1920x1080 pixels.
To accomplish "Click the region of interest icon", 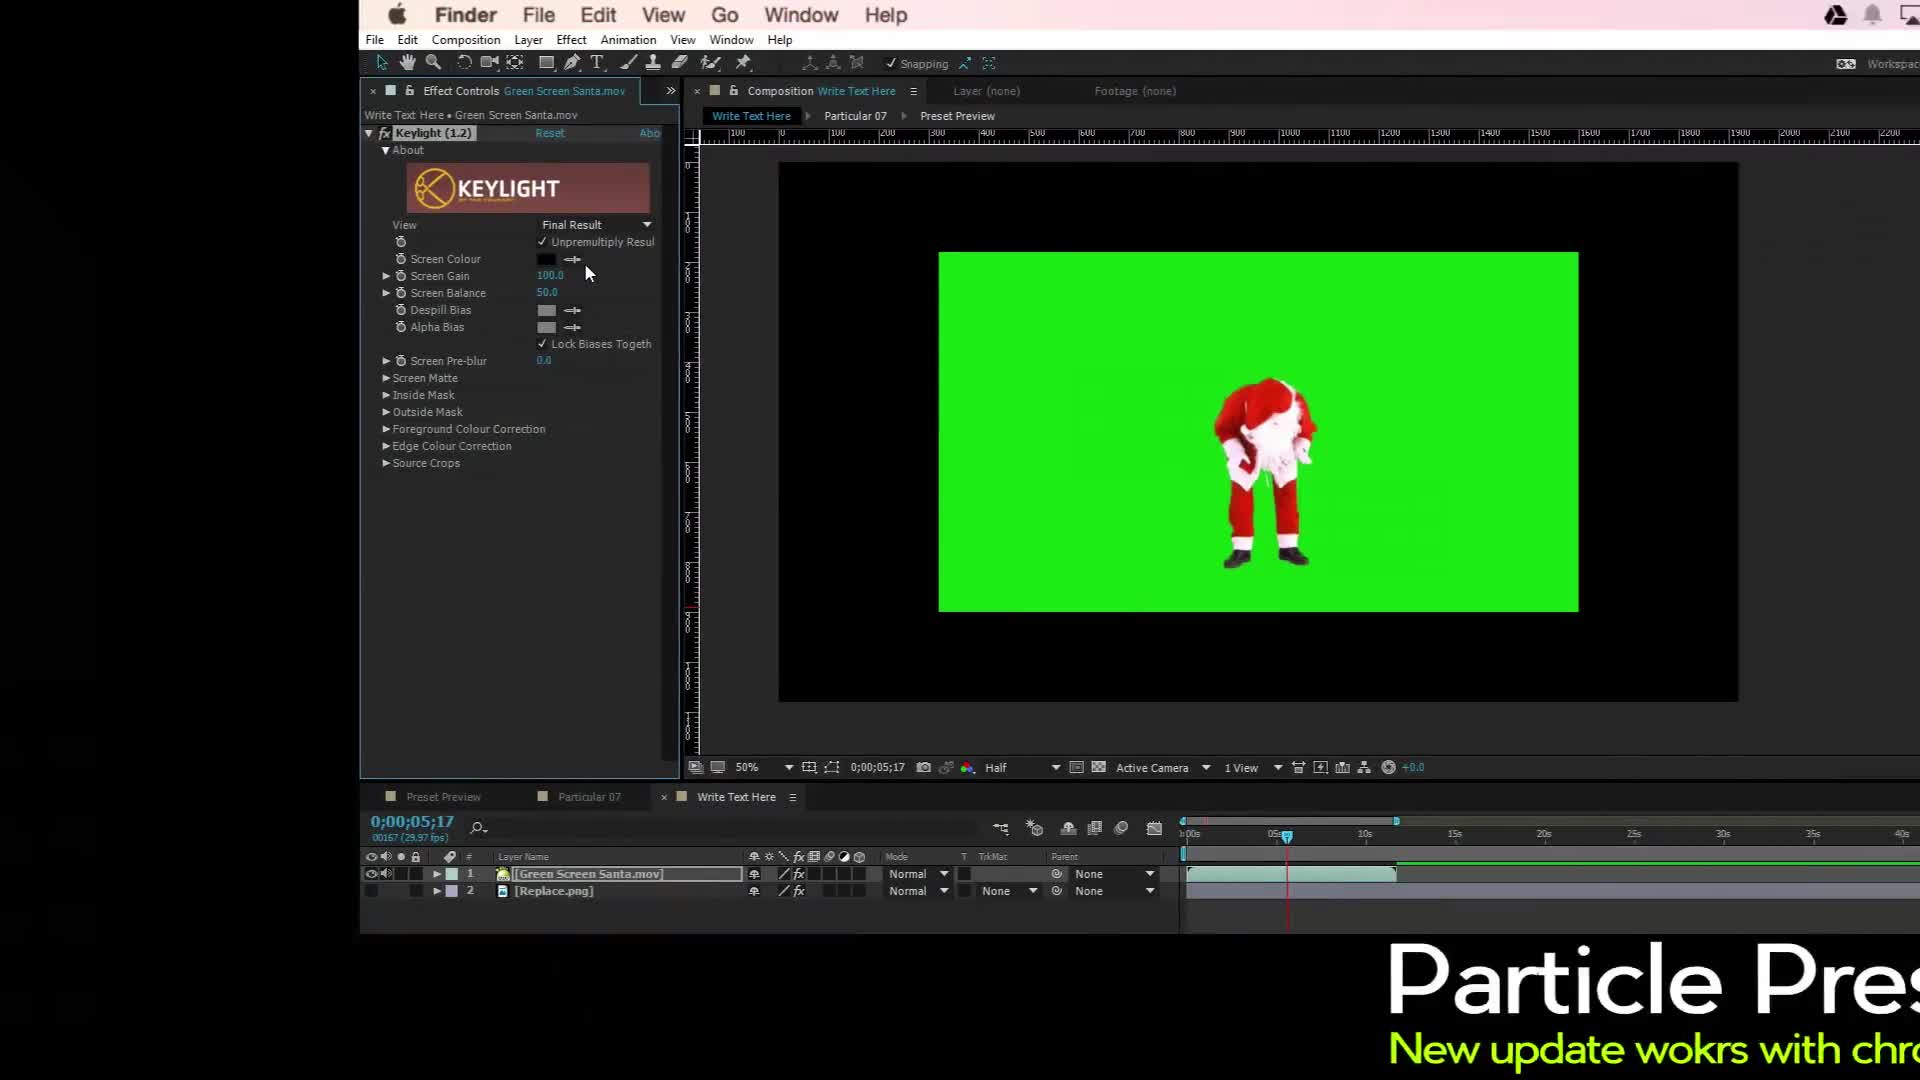I will pos(1076,768).
